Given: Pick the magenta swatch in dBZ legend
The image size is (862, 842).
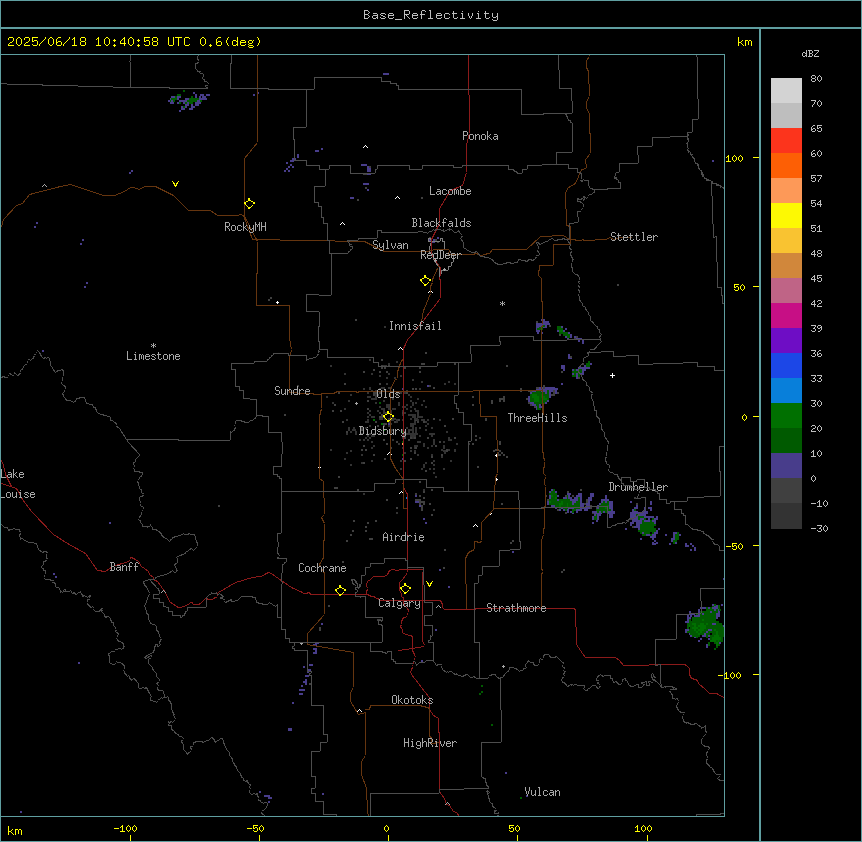Looking at the screenshot, I should [x=786, y=315].
